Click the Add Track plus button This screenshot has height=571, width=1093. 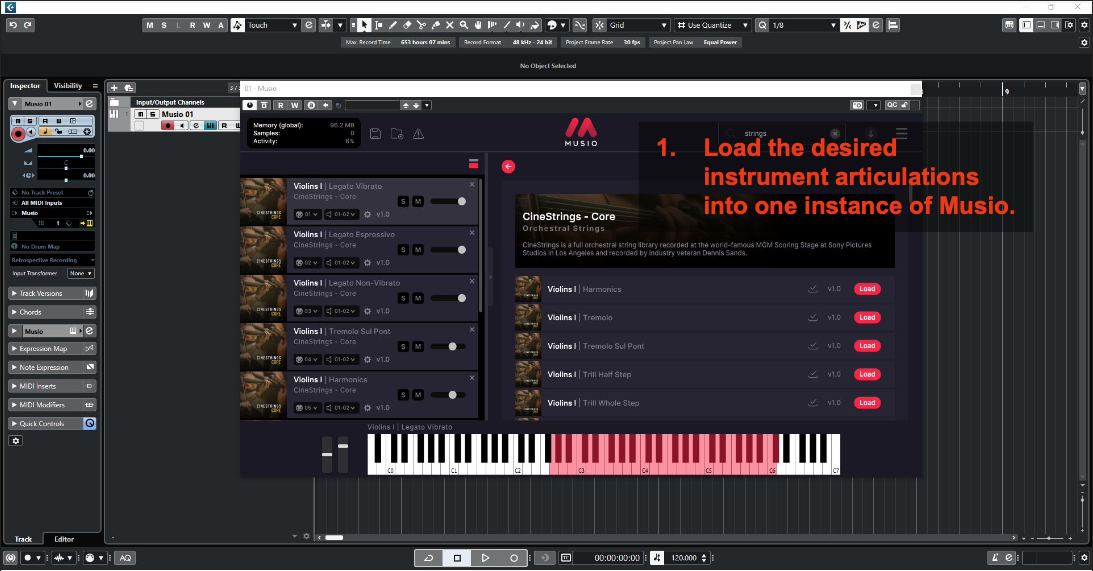coord(114,88)
